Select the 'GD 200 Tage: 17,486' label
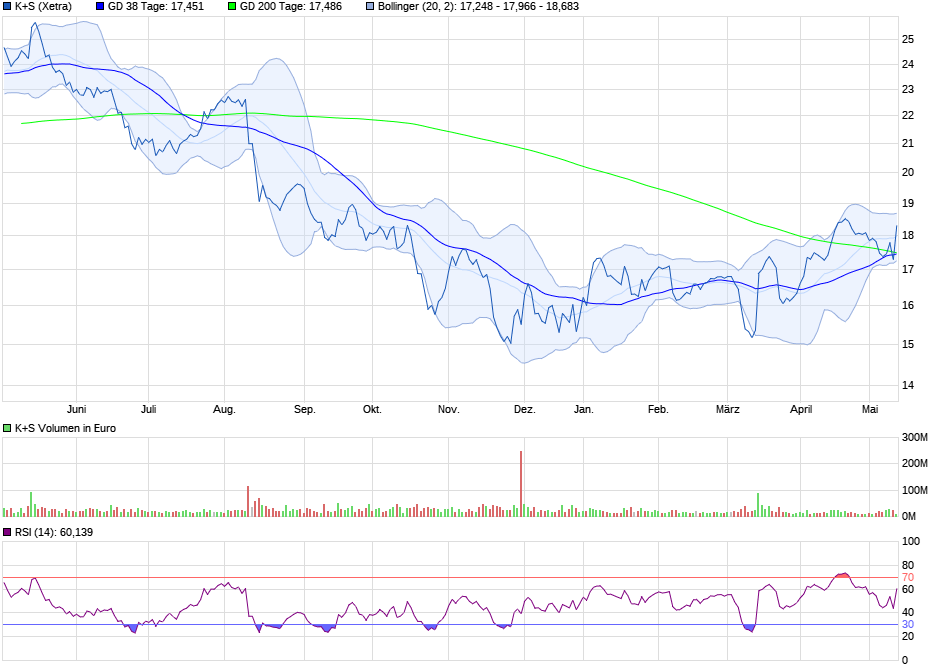The width and height of the screenshot is (940, 670). [291, 7]
